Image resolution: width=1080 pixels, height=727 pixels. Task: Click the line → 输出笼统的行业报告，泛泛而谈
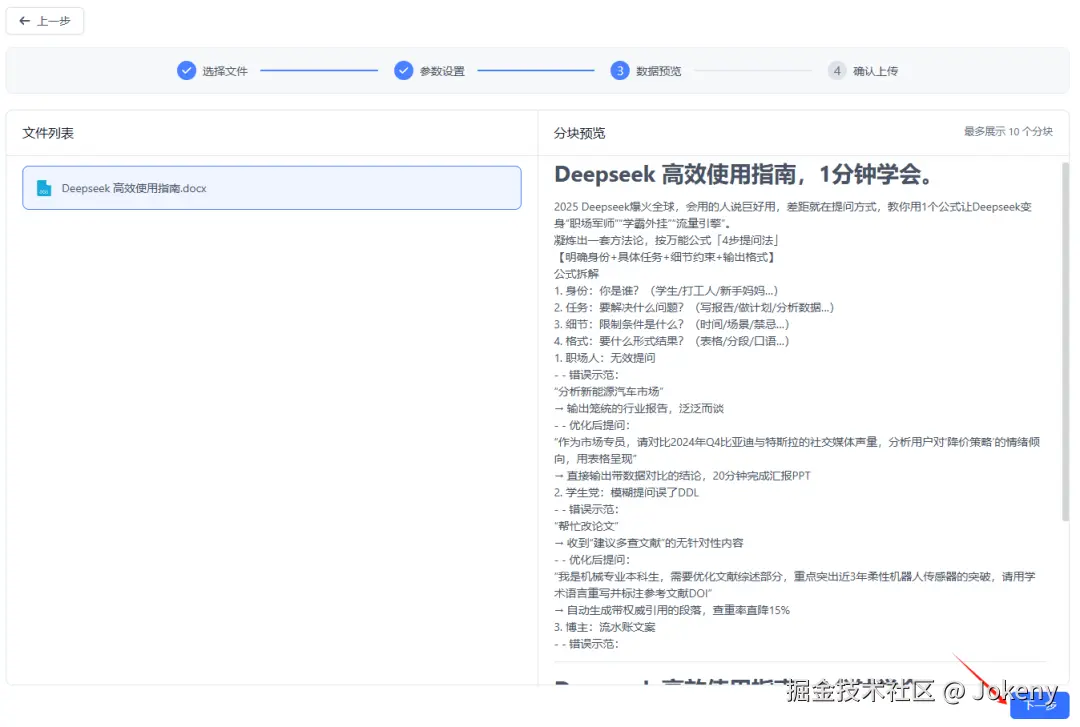pos(639,409)
